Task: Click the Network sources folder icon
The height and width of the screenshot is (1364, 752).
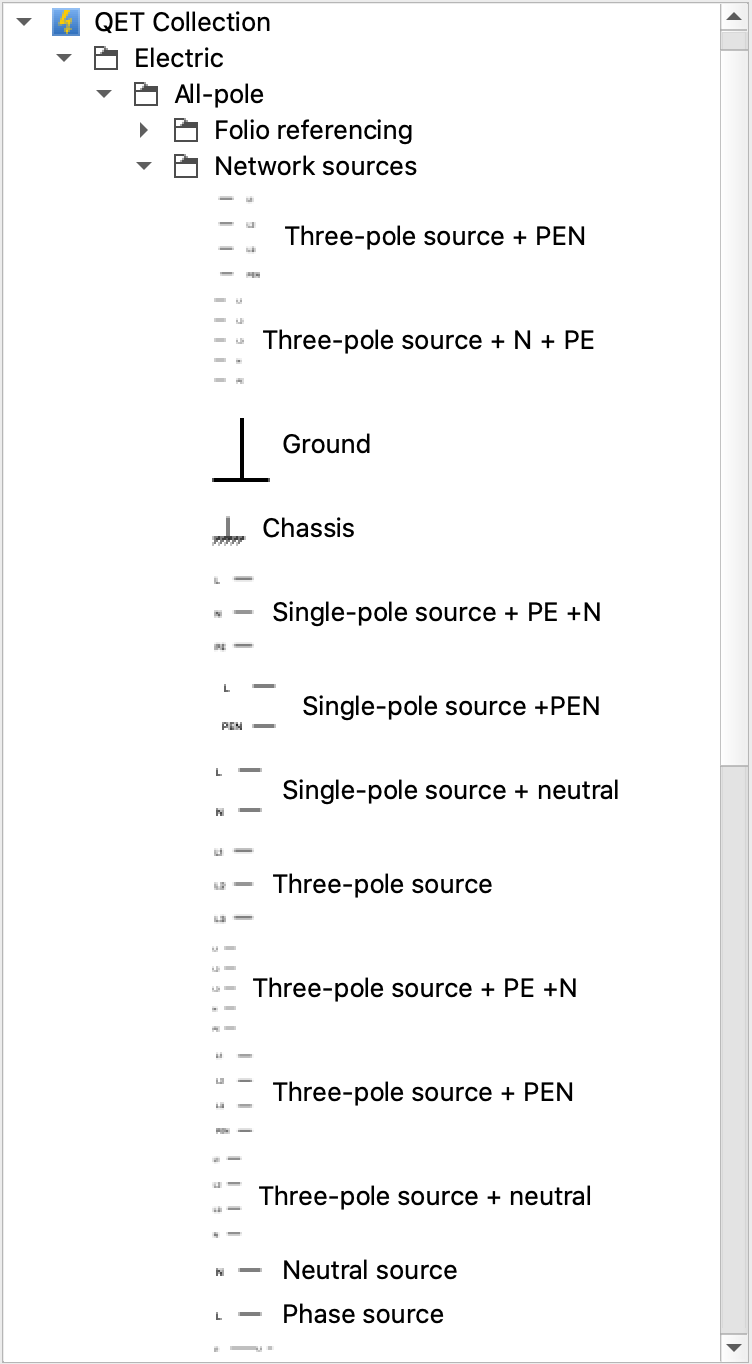Action: [186, 166]
